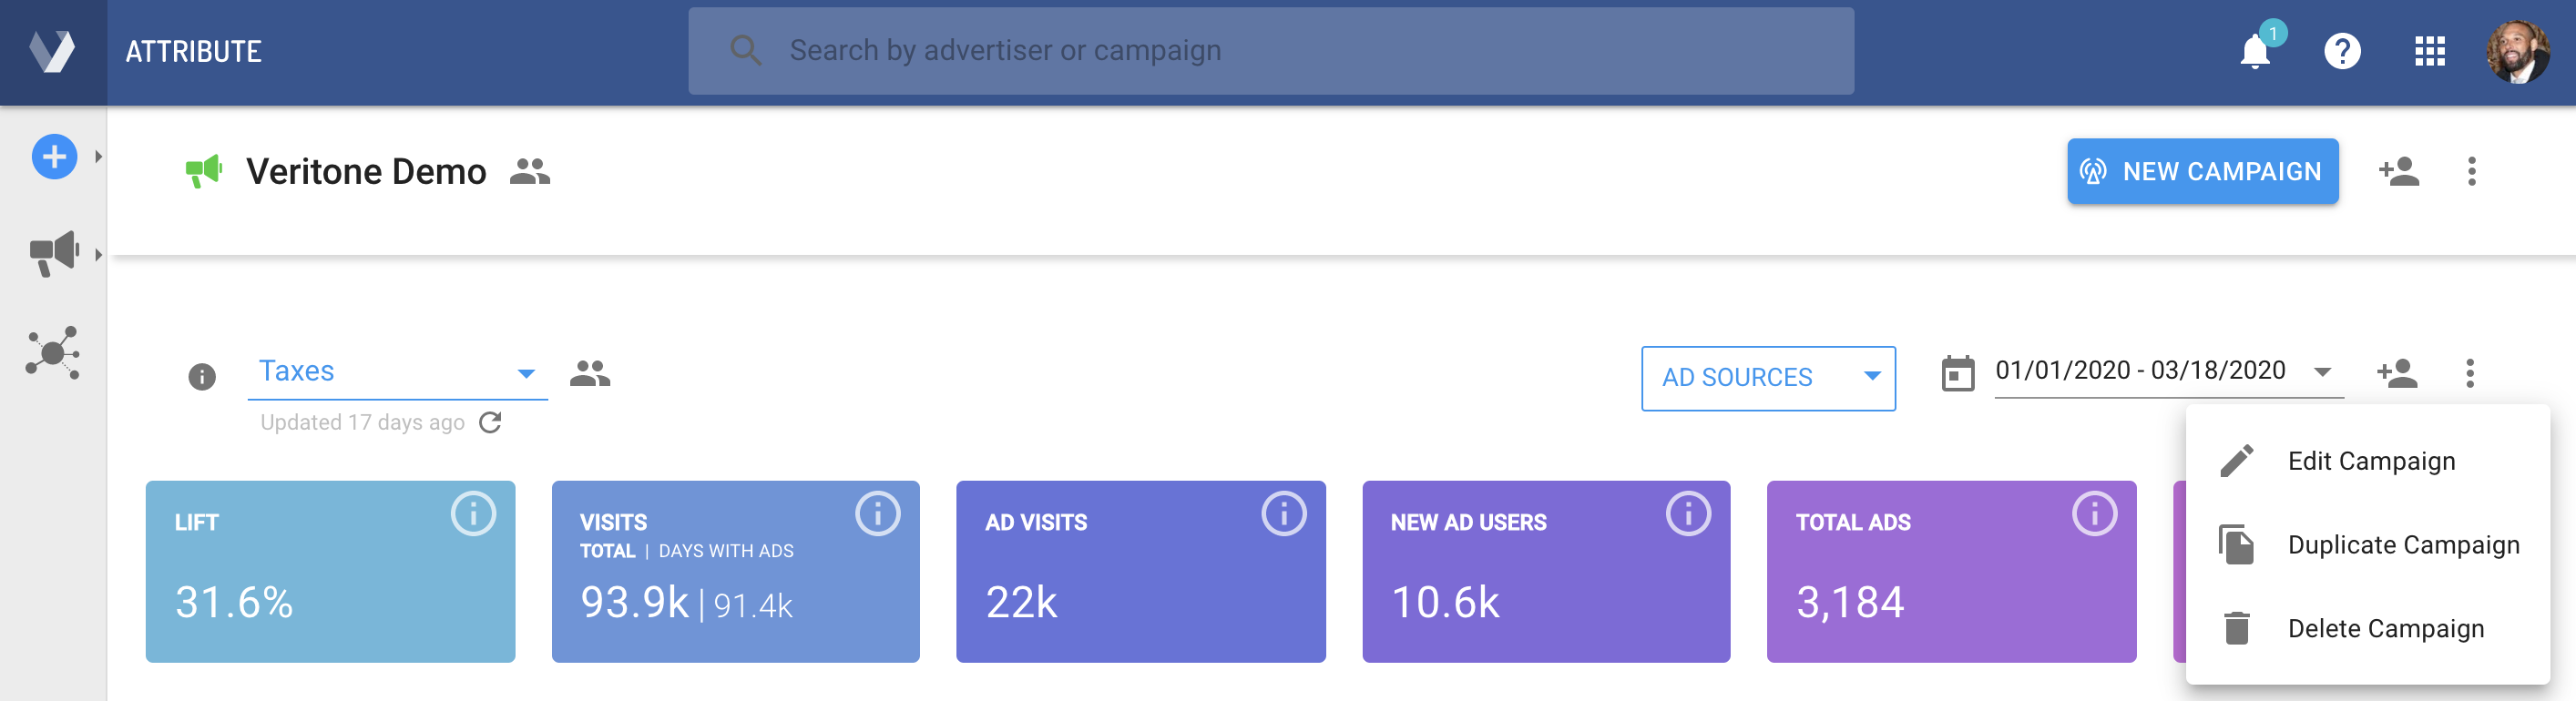Choose Duplicate Campaign menu option

pyautogui.click(x=2402, y=545)
